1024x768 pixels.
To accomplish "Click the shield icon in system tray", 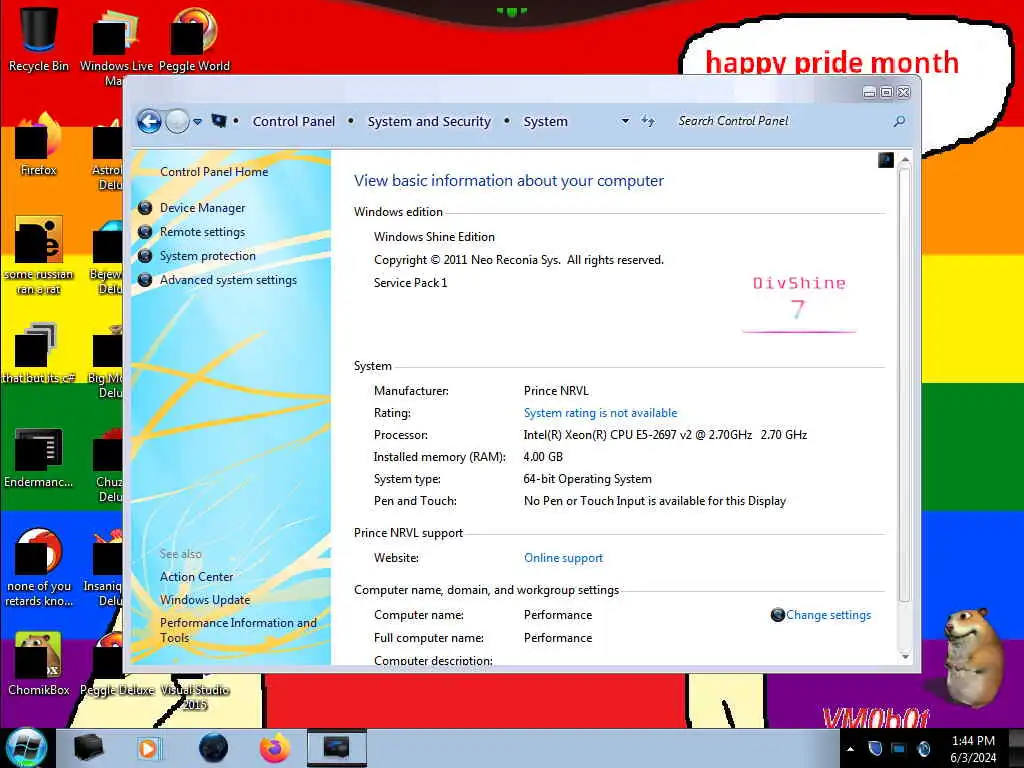I will (875, 748).
